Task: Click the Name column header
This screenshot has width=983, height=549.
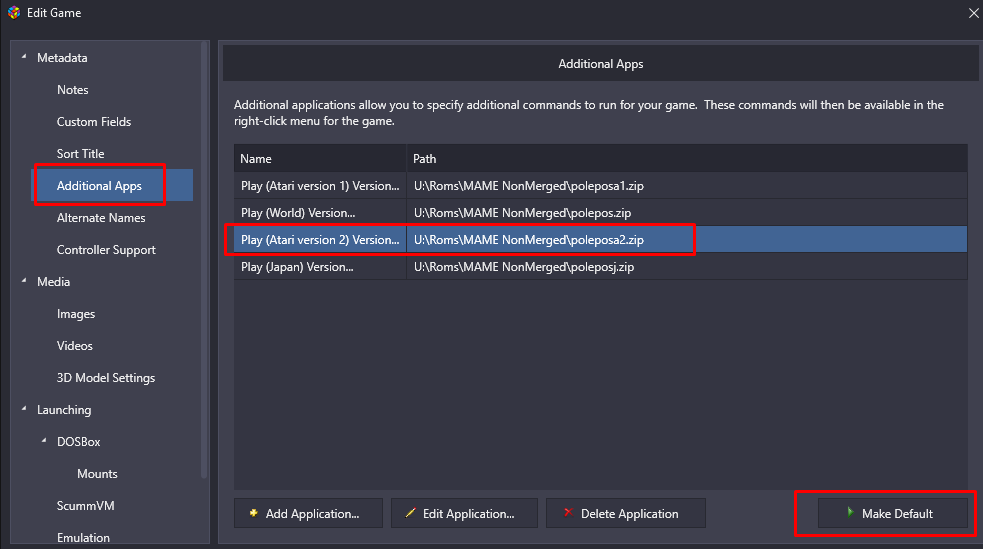Action: [320, 159]
